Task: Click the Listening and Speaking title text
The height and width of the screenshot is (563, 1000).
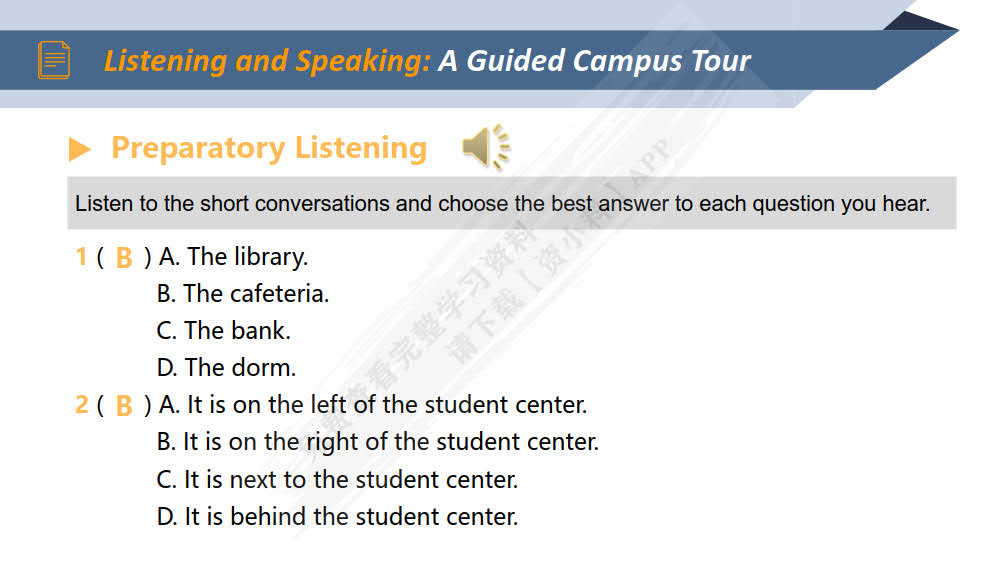Action: coord(267,61)
